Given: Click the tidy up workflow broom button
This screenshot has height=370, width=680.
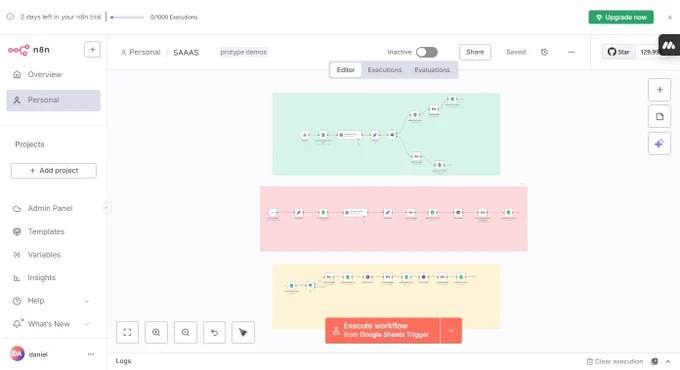Looking at the screenshot, I should [243, 332].
